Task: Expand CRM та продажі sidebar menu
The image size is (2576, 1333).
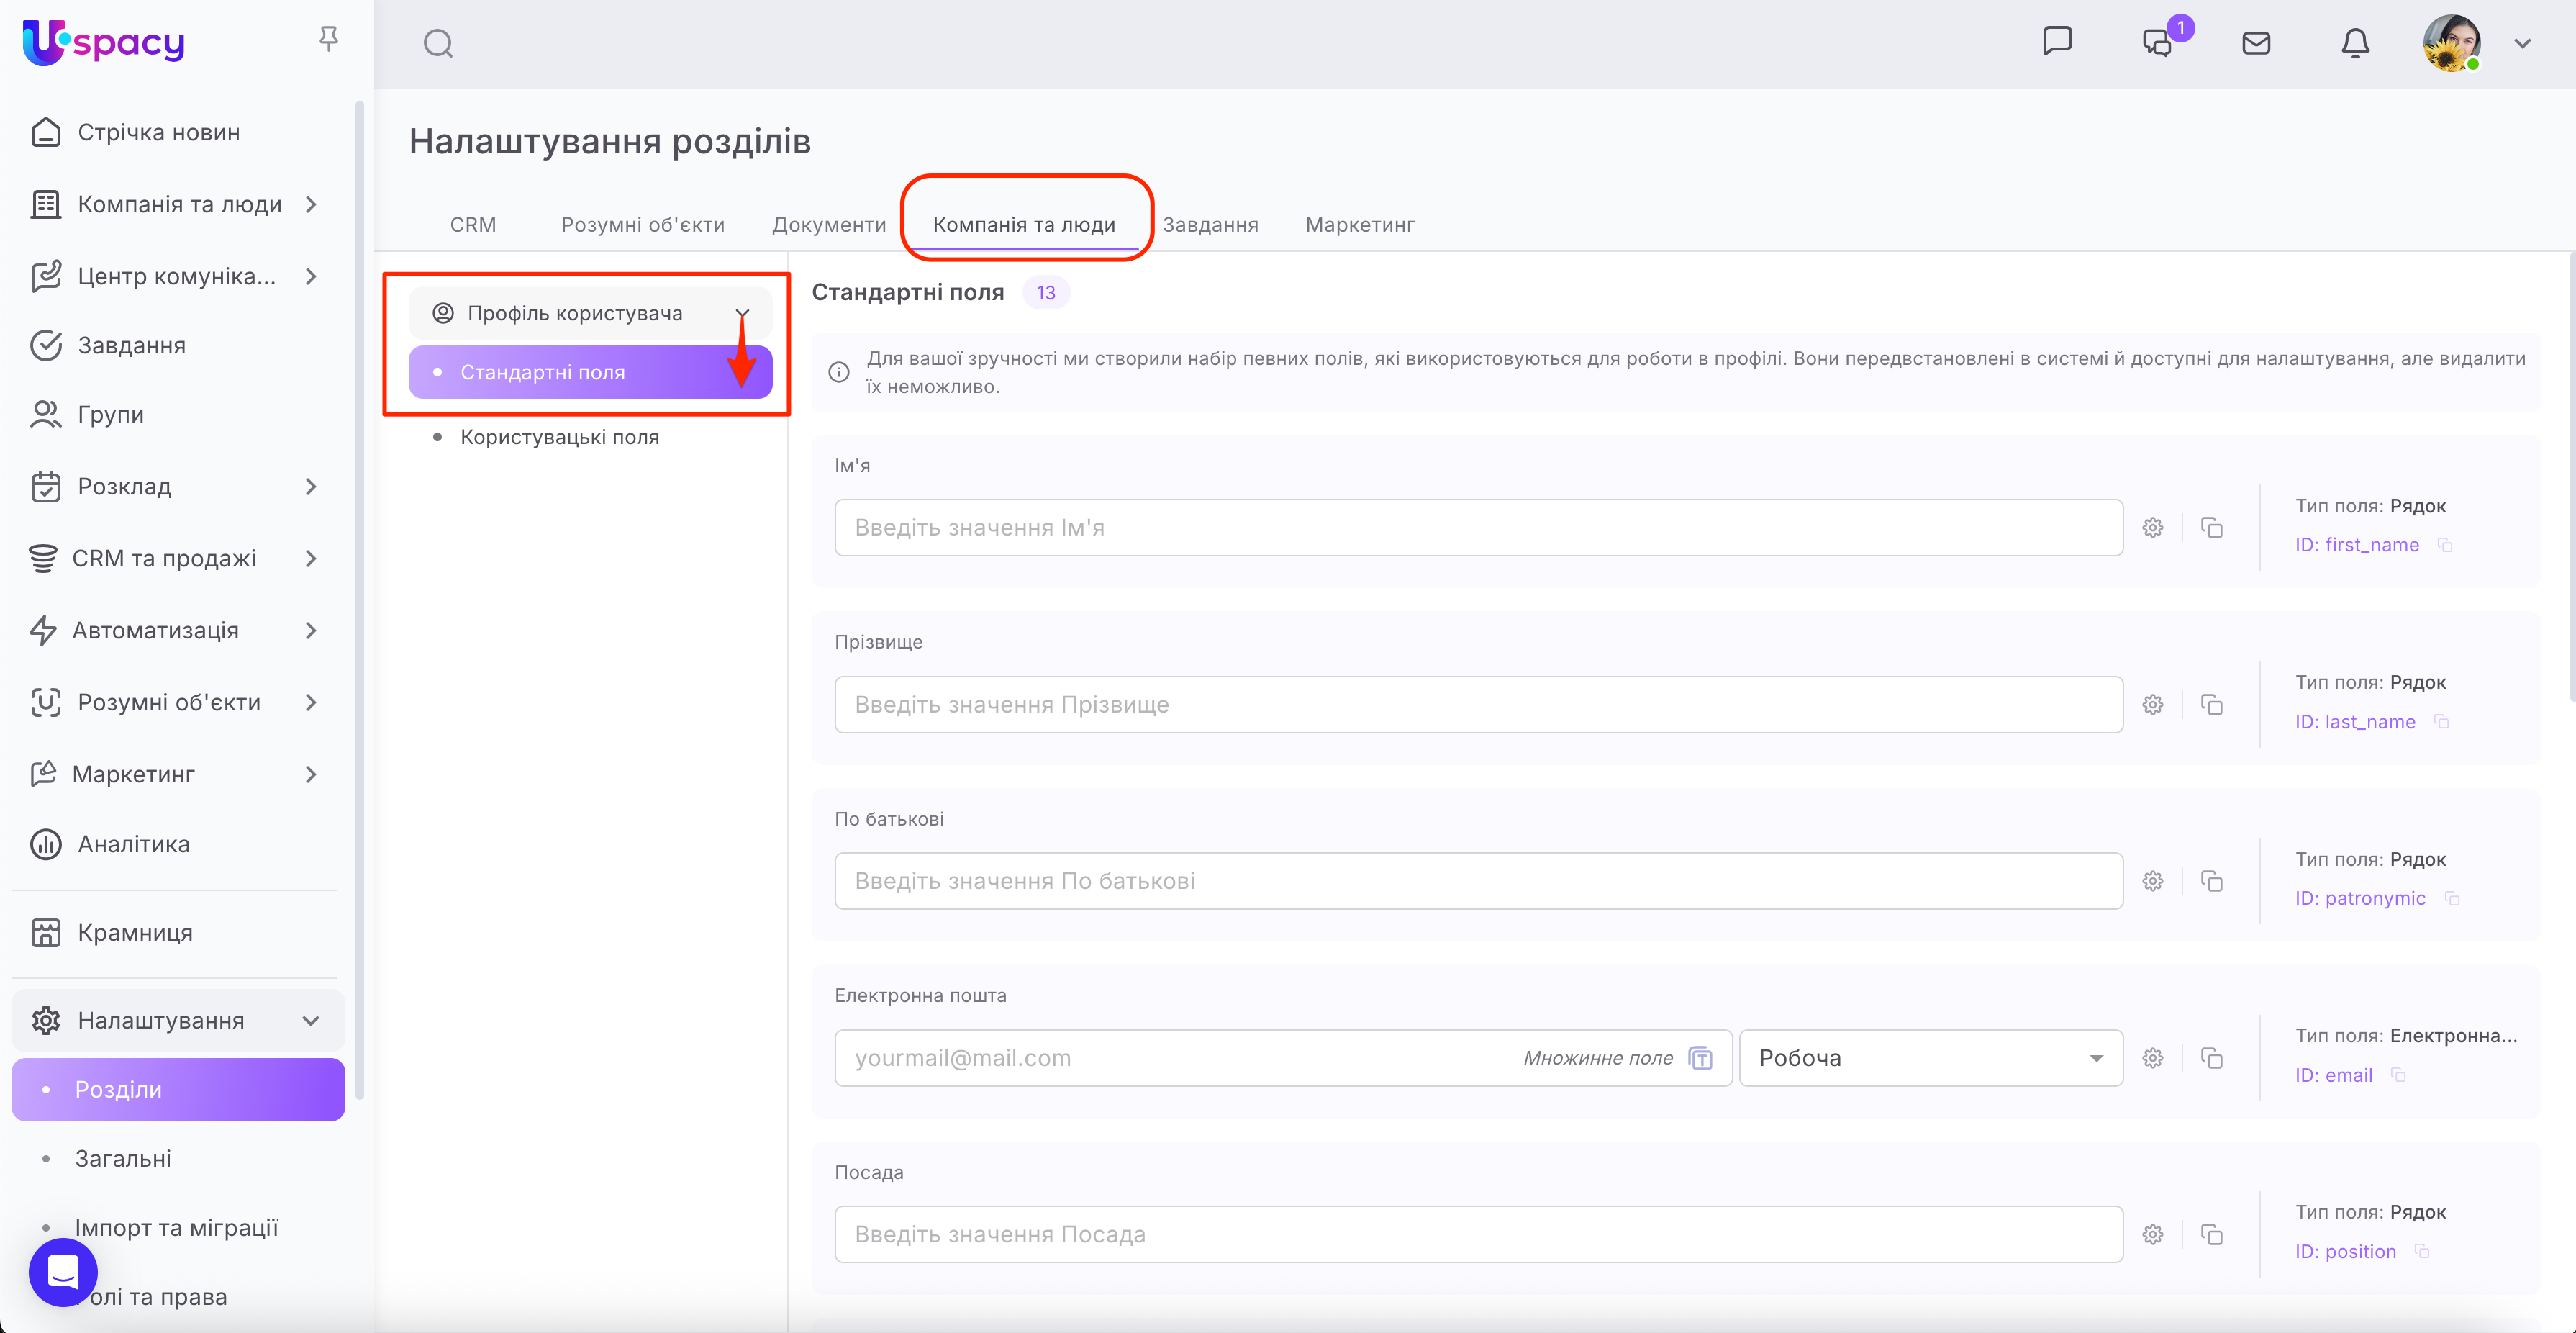Action: pyautogui.click(x=311, y=559)
